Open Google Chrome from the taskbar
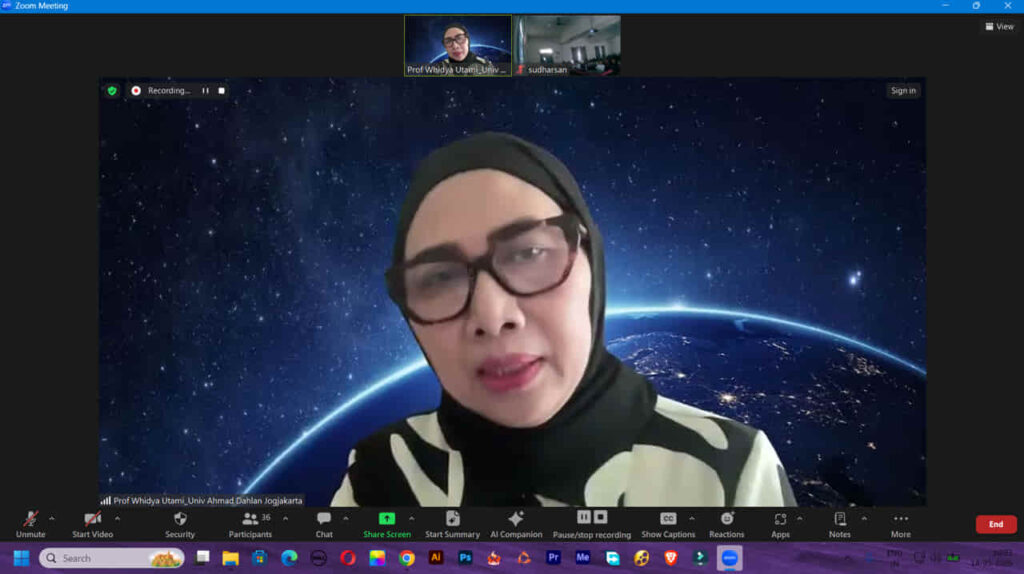The height and width of the screenshot is (574, 1024). 406,558
